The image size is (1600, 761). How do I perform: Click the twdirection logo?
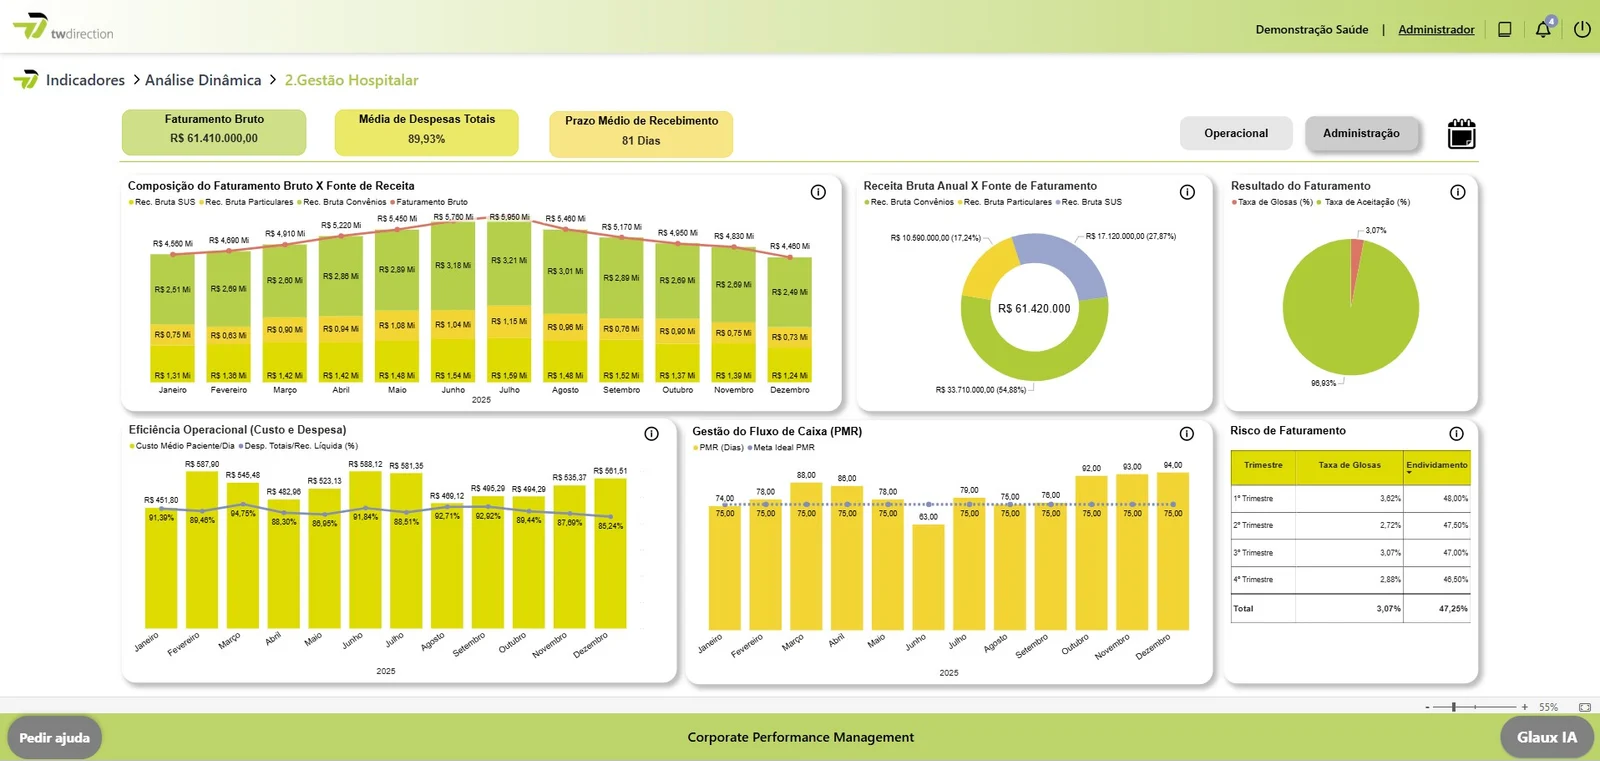tap(63, 27)
